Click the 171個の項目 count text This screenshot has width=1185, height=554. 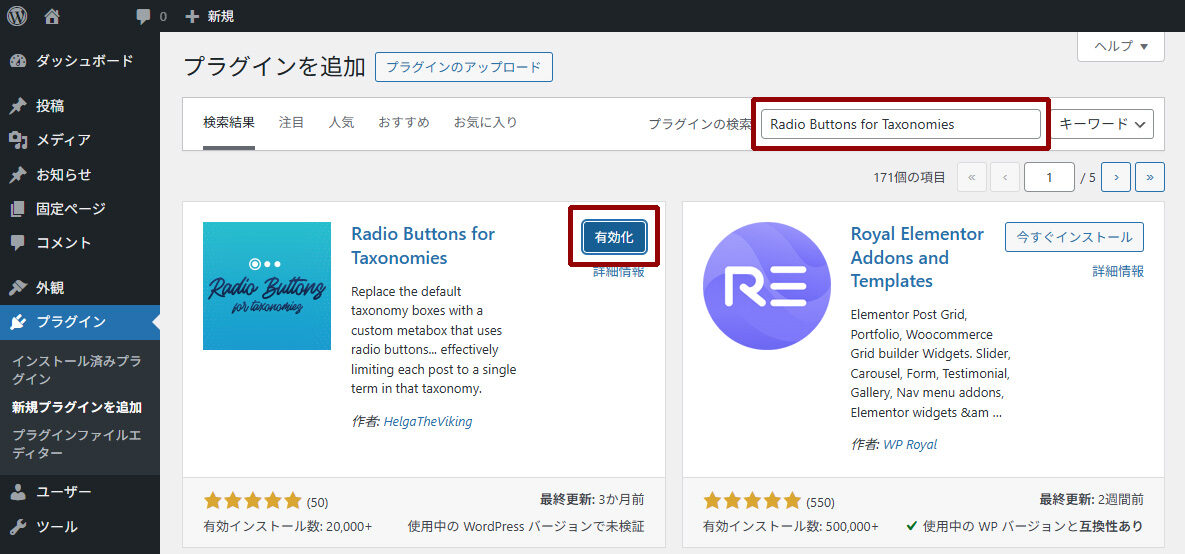909,178
